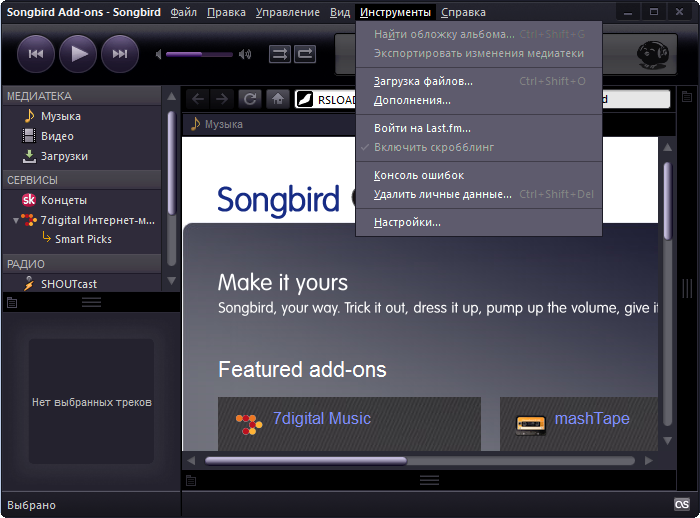Reload the current page
700x518 pixels.
(250, 99)
